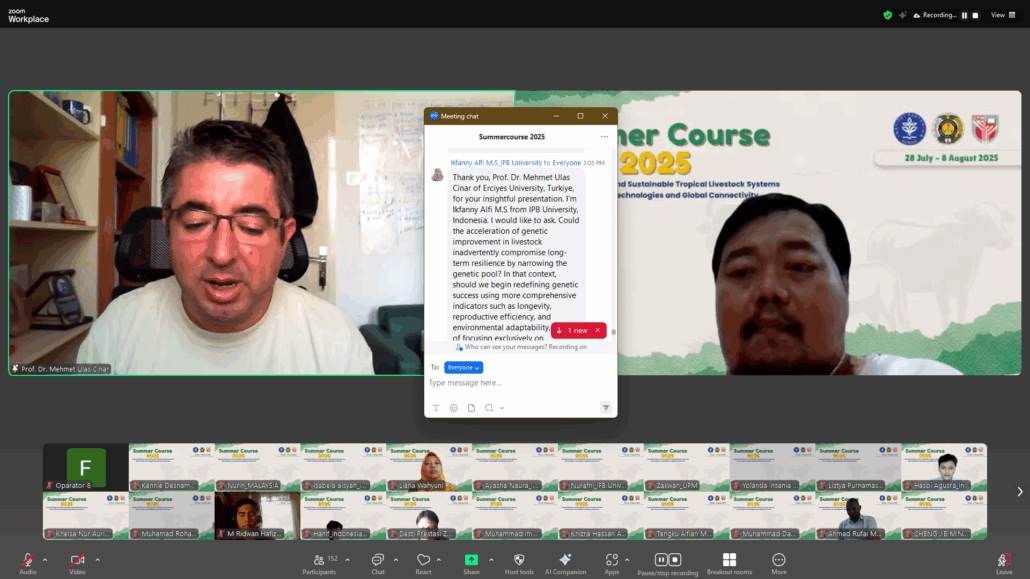Viewport: 1030px width, 579px height.
Task: Expand the audio options caret
Action: [45, 559]
